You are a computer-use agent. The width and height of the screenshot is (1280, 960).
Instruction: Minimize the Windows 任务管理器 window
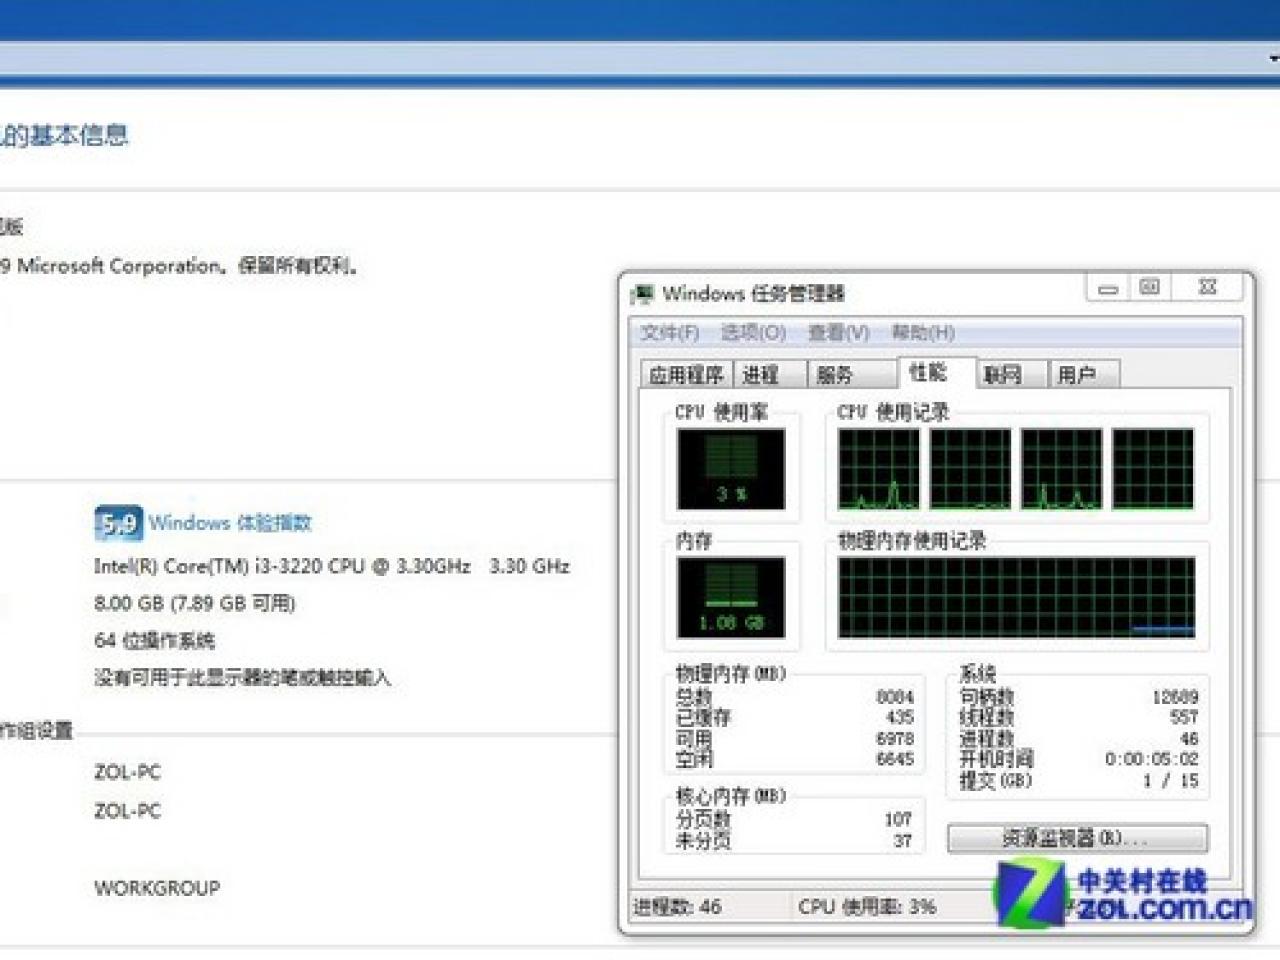coord(1107,288)
